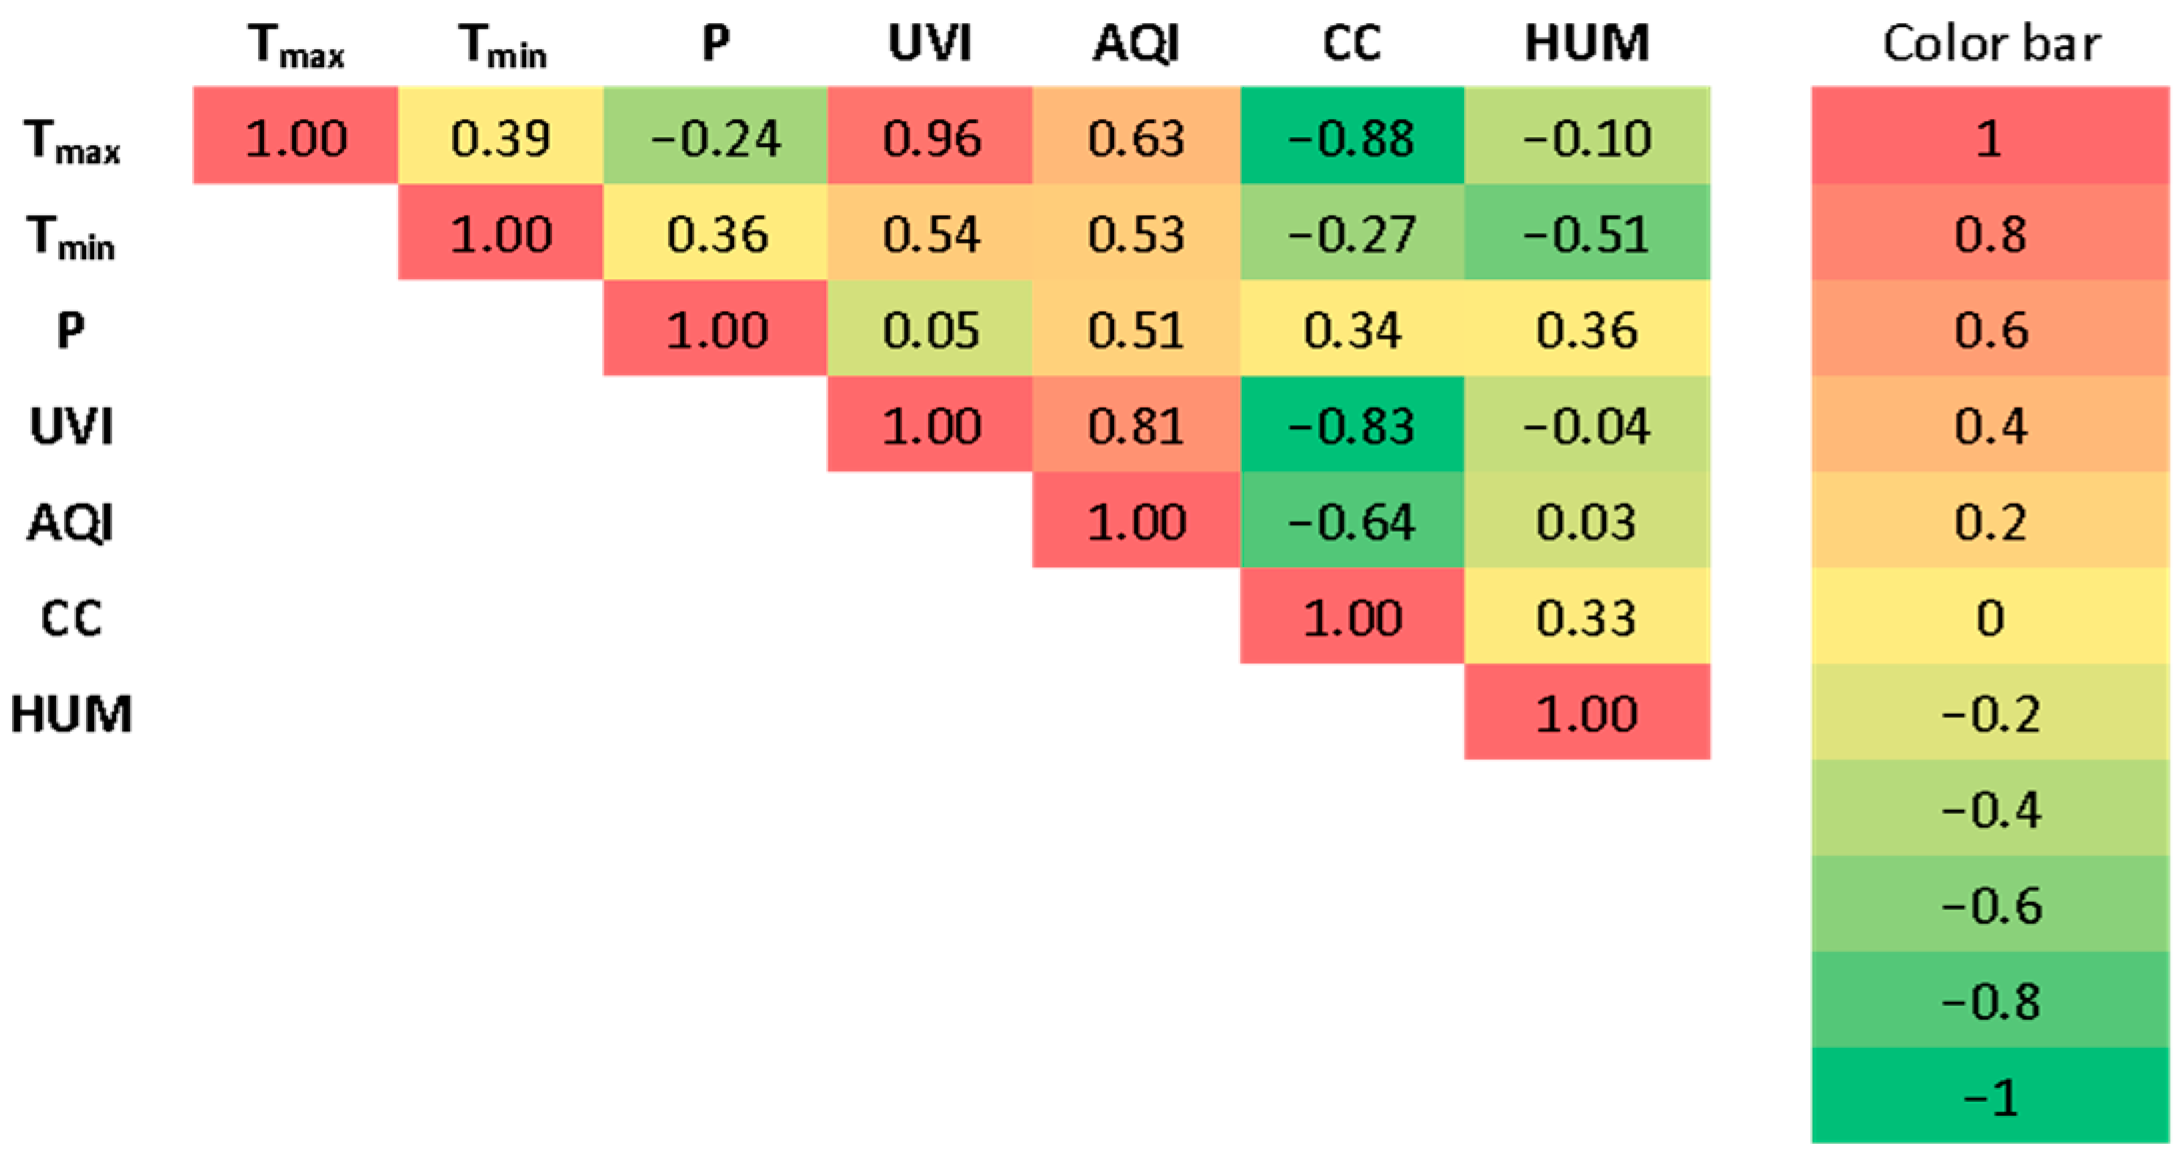Image resolution: width=2182 pixels, height=1155 pixels.
Task: Click the −0.51 Tmin–HUM cell
Action: click(x=1587, y=233)
